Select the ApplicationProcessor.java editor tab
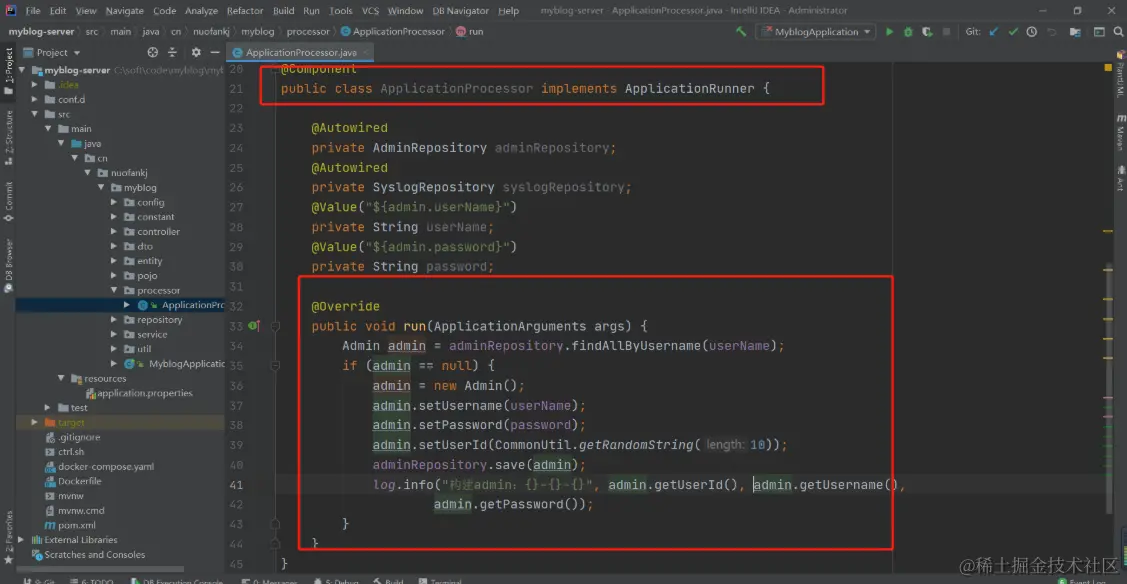The width and height of the screenshot is (1127, 584). 300,52
